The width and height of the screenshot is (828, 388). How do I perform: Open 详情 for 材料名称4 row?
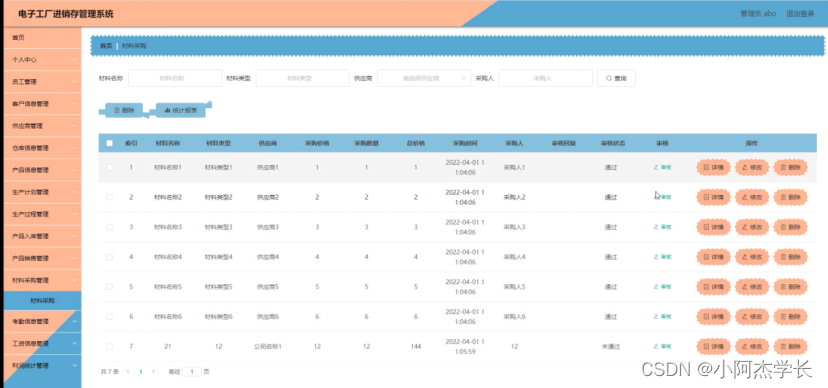pyautogui.click(x=713, y=257)
